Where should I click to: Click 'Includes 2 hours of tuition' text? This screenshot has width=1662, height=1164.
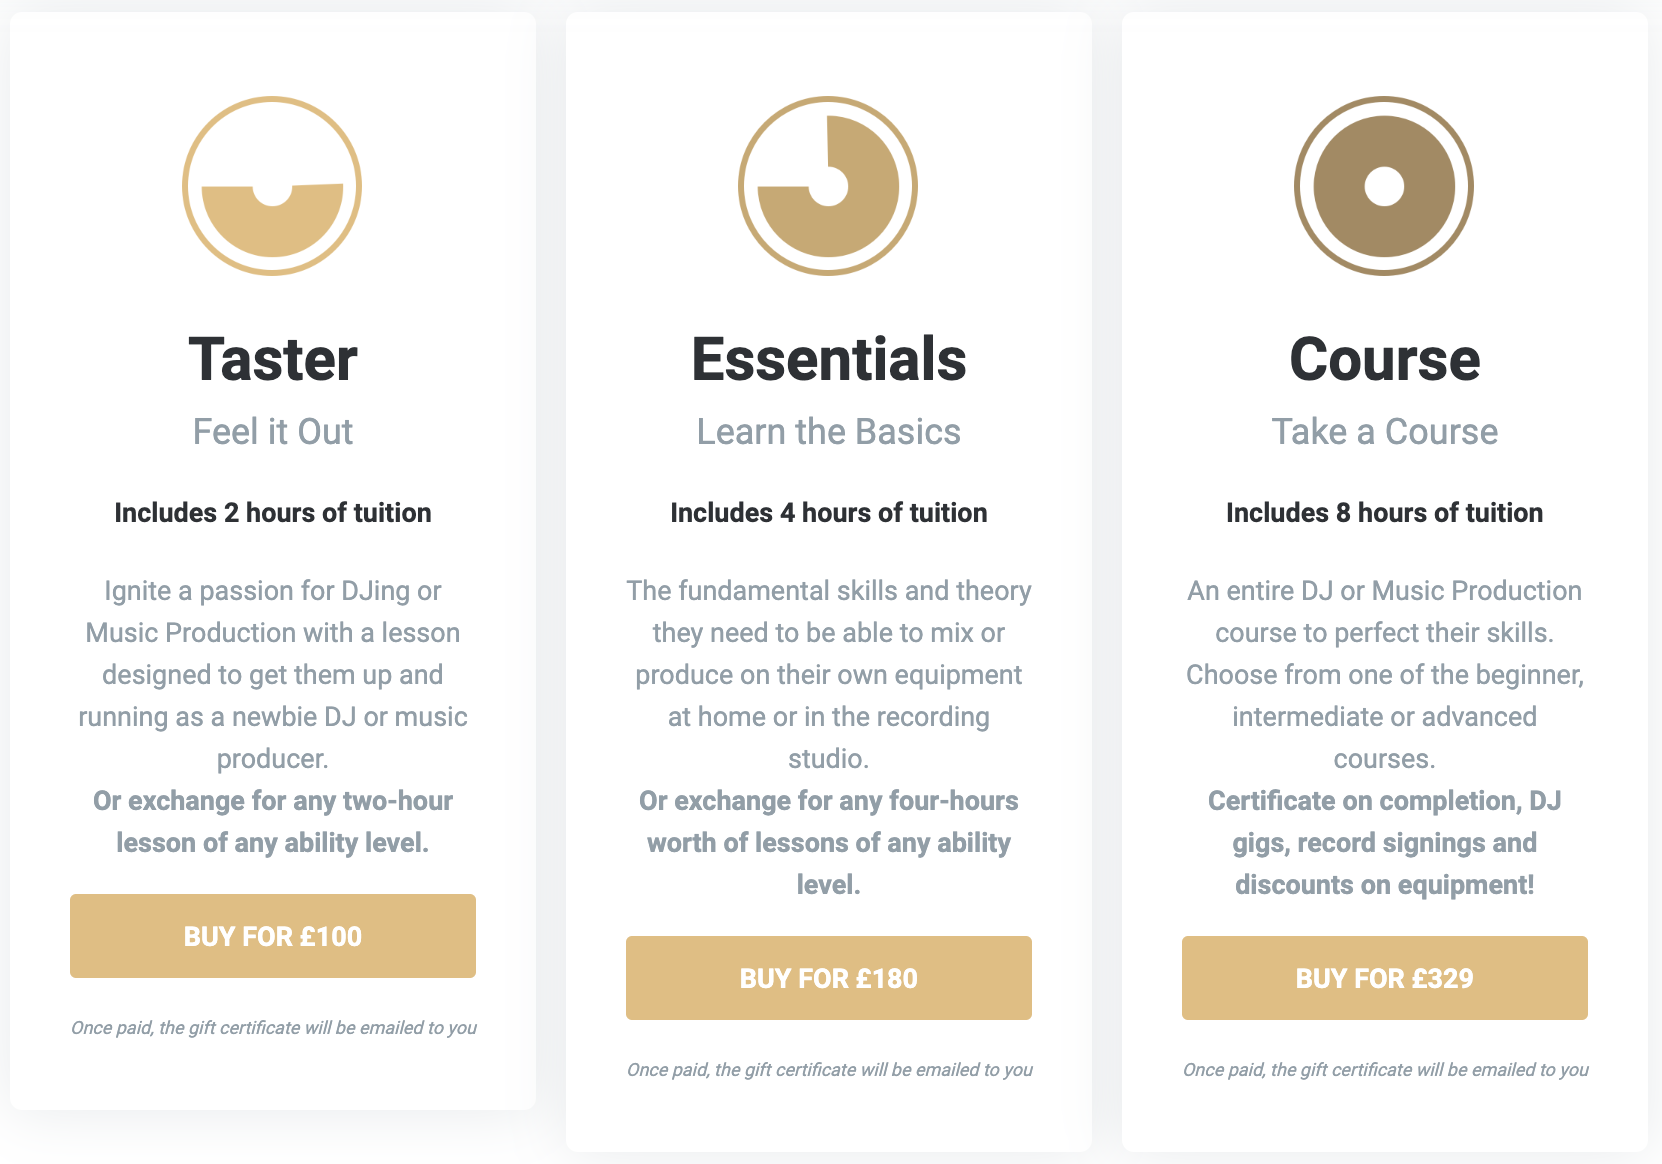coord(273,513)
